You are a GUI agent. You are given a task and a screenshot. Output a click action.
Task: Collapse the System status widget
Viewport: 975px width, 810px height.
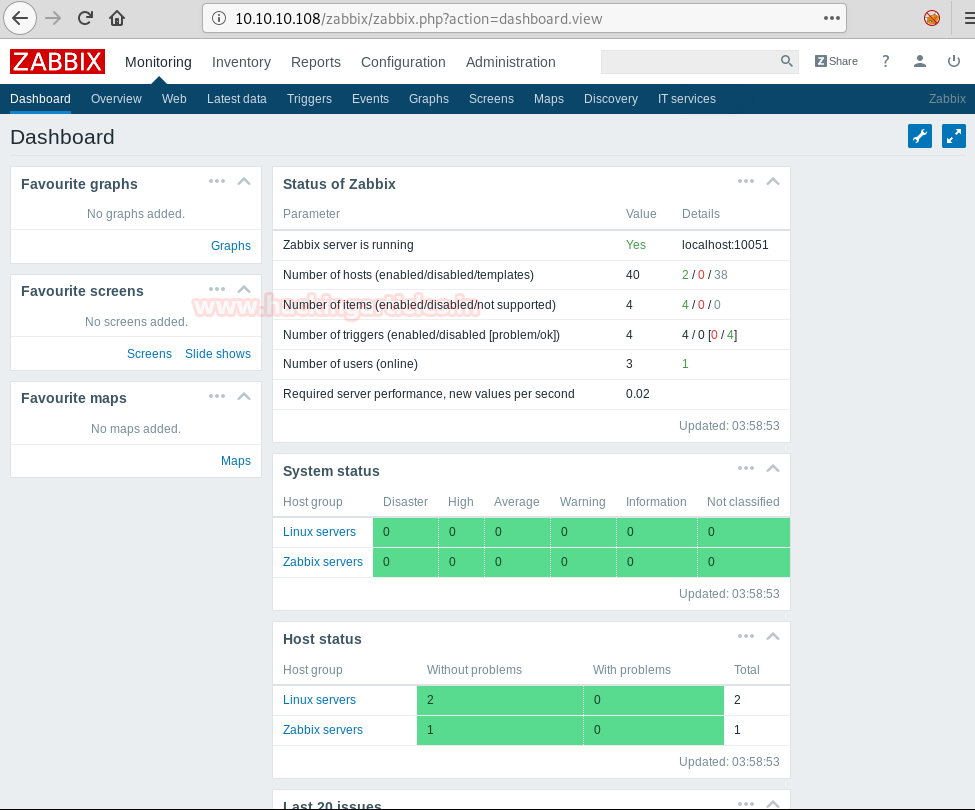pos(773,468)
